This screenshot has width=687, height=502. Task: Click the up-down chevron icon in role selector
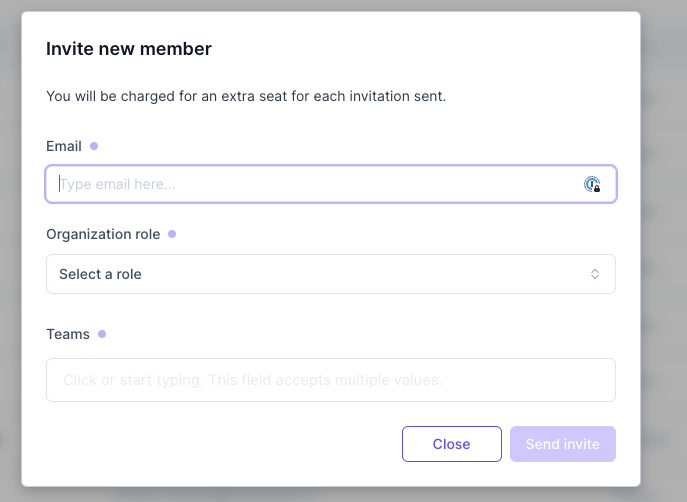[595, 274]
